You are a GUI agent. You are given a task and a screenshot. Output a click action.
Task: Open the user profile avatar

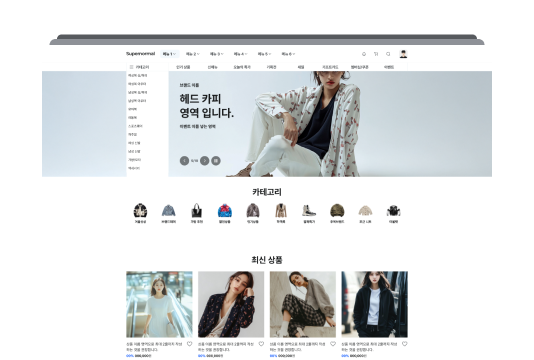403,54
